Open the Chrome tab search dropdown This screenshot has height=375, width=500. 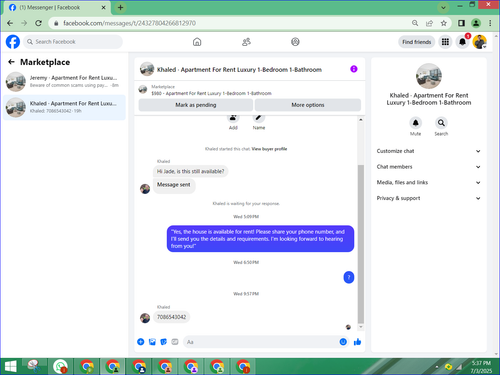tap(443, 7)
